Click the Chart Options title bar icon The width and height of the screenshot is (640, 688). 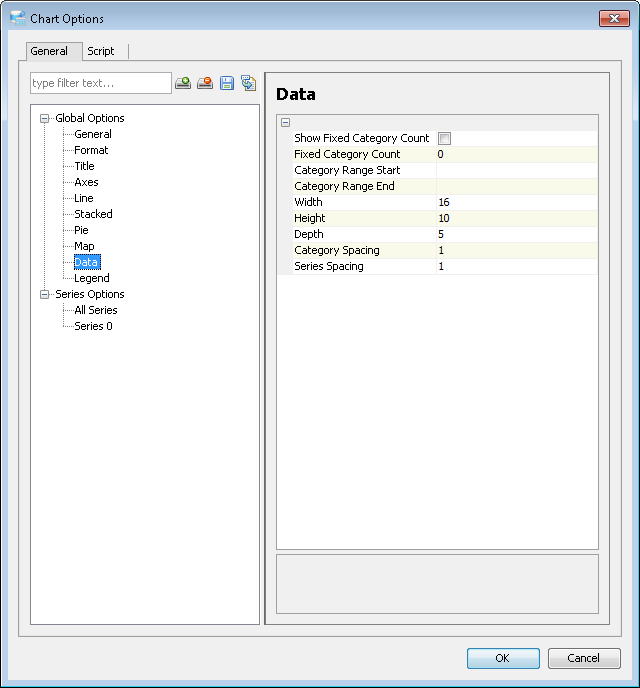pyautogui.click(x=17, y=18)
